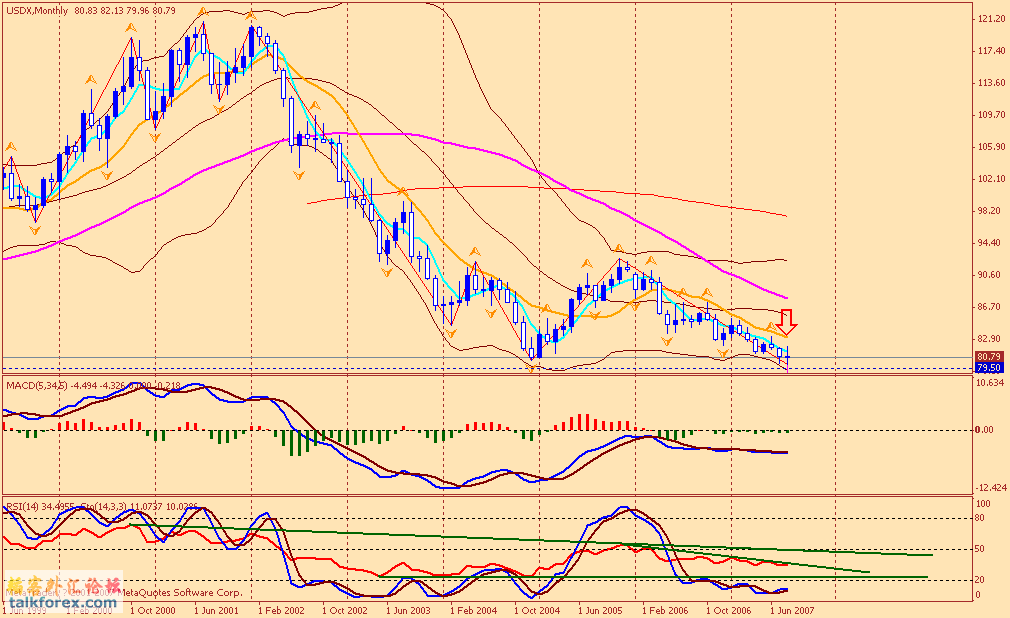This screenshot has width=1010, height=618.
Task: Select the USDX,Monthly chart title
Action: coord(38,10)
